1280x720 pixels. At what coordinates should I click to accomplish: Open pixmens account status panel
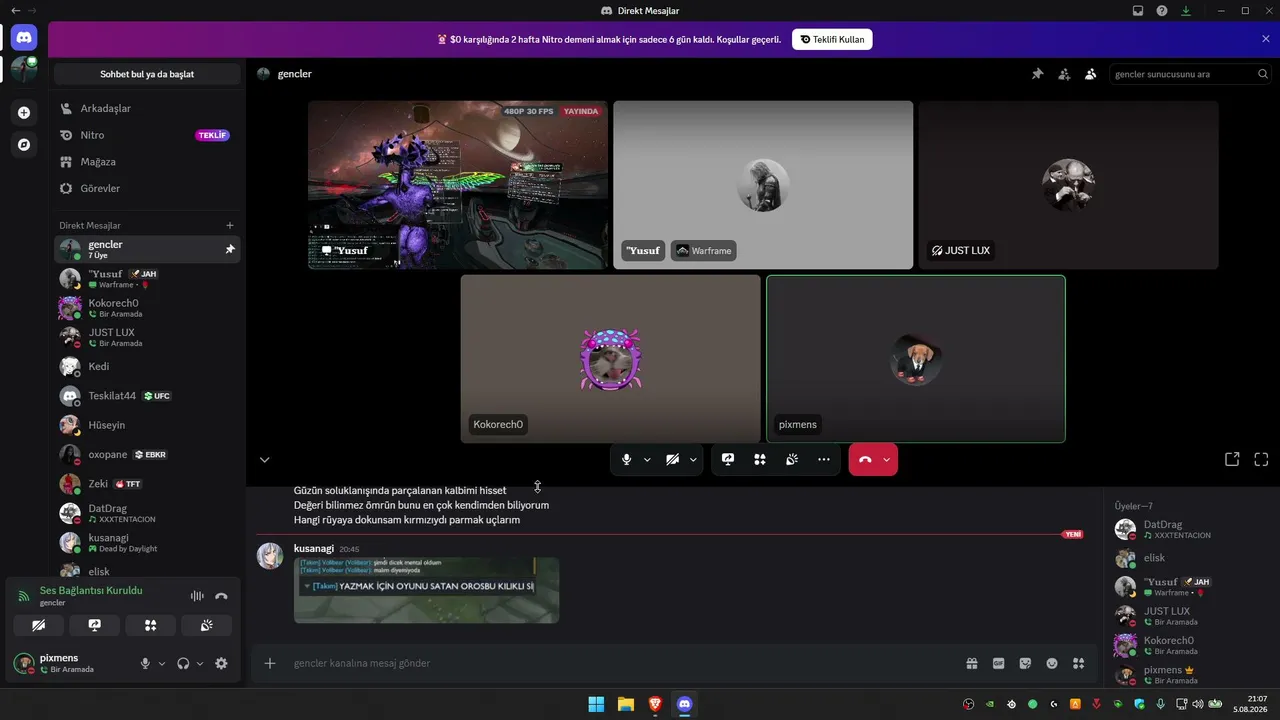tap(72, 663)
